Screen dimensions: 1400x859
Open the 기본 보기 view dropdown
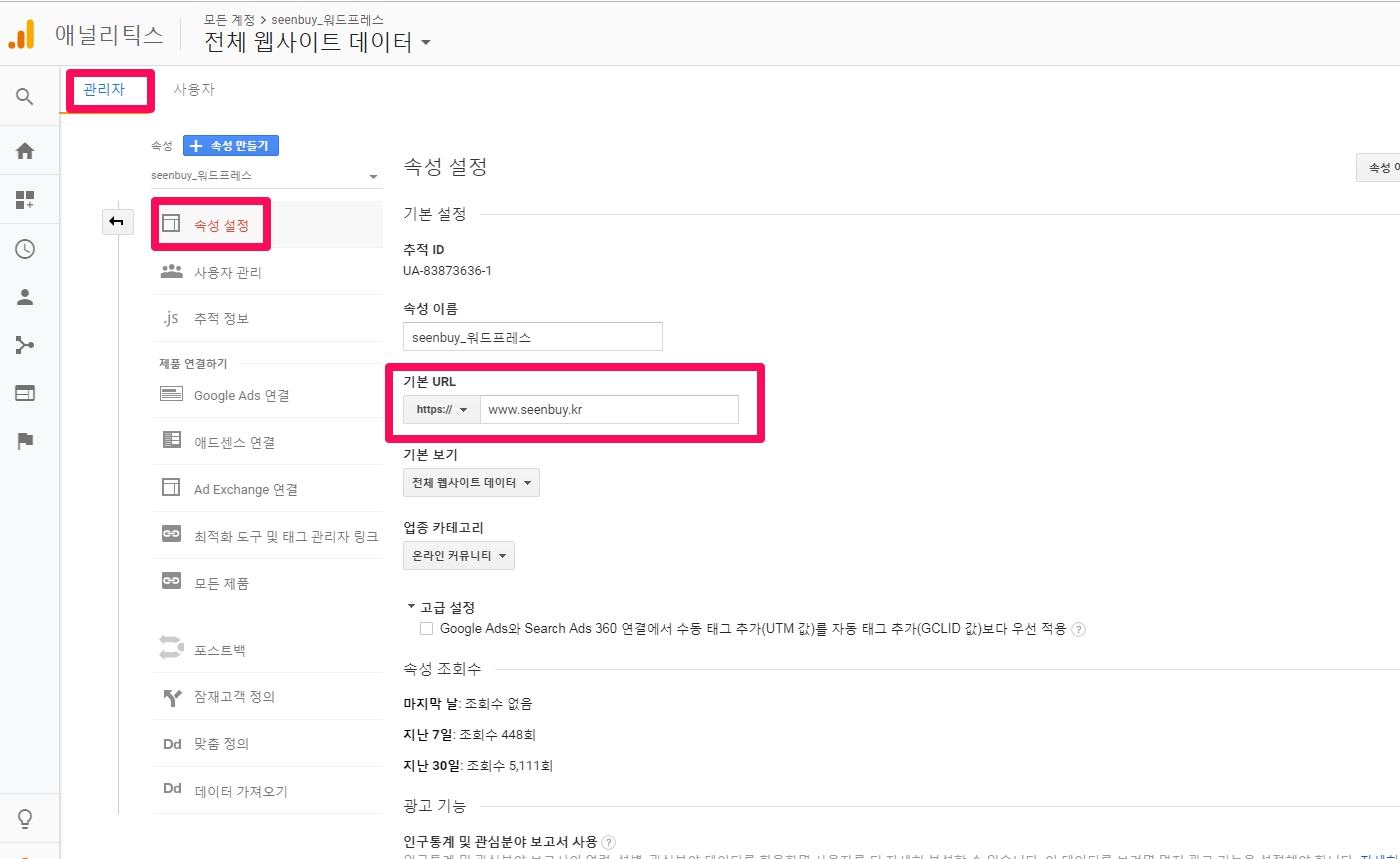point(471,483)
